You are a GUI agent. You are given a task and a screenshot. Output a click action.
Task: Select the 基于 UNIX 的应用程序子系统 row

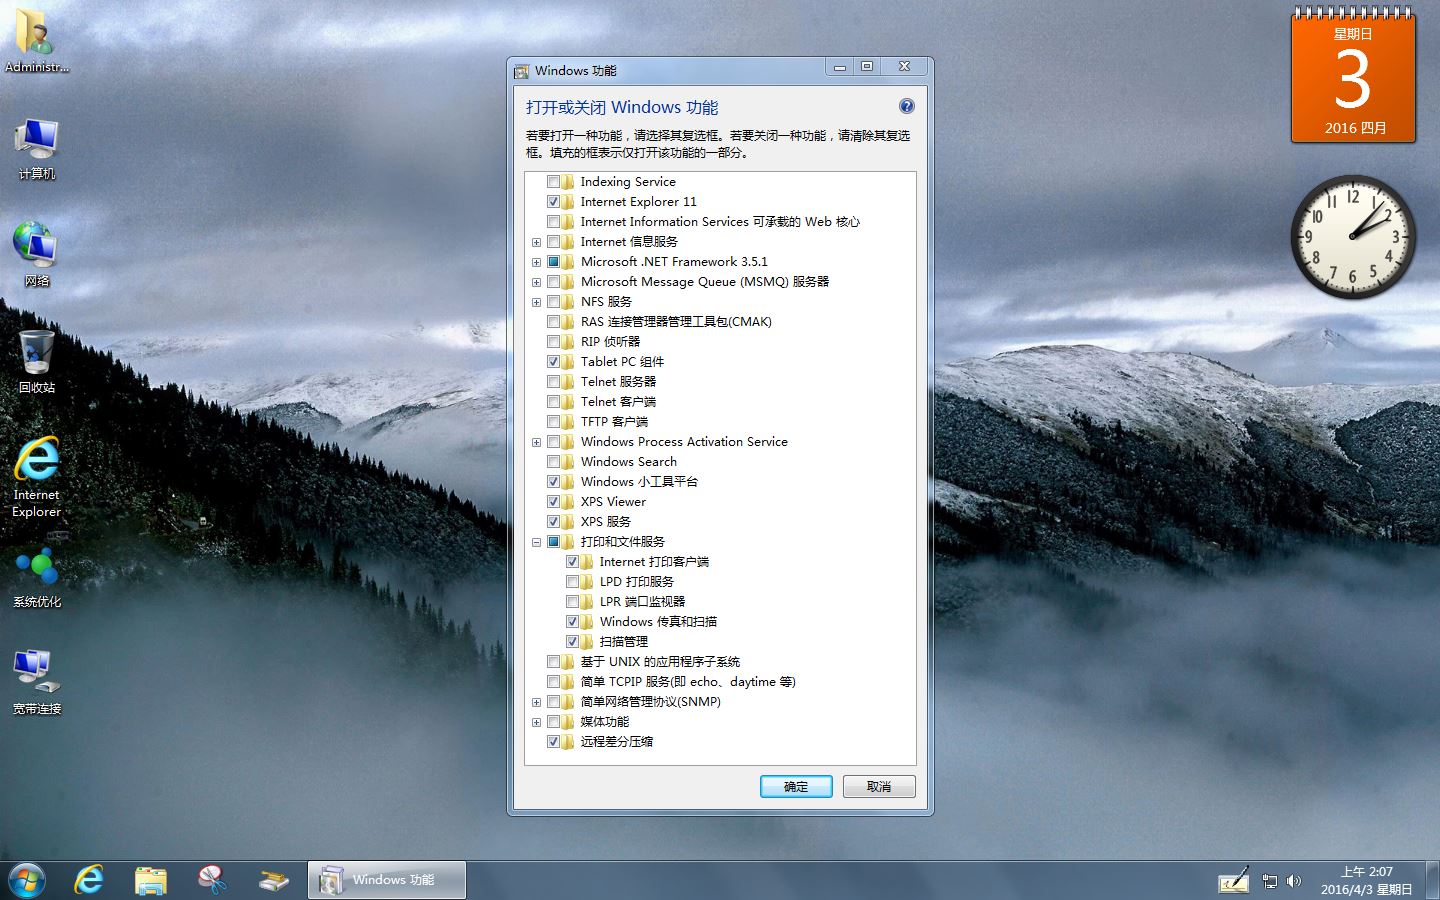coord(660,661)
